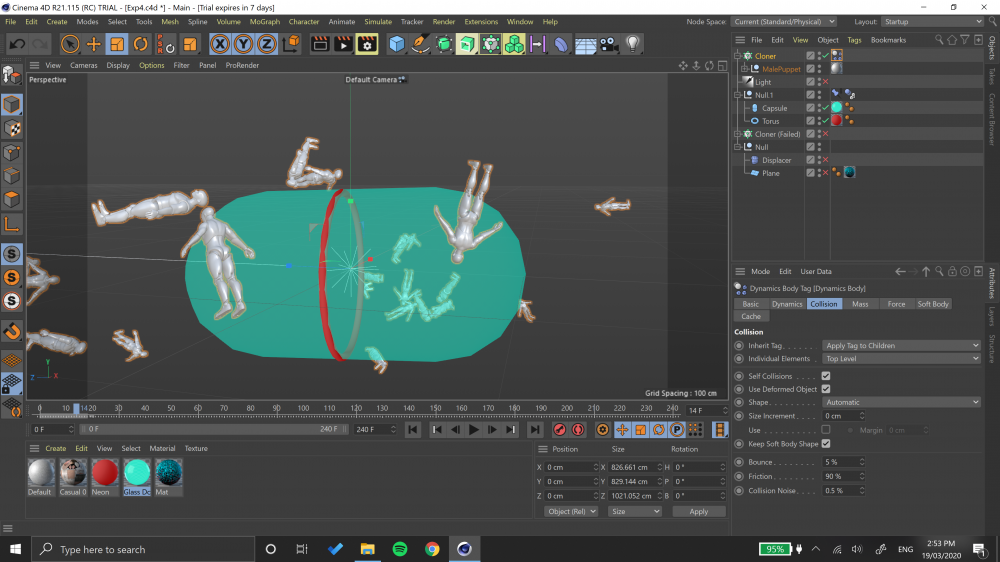Screen dimensions: 1000x562
Task: Switch to Polygons mode icon
Action: tap(11, 200)
